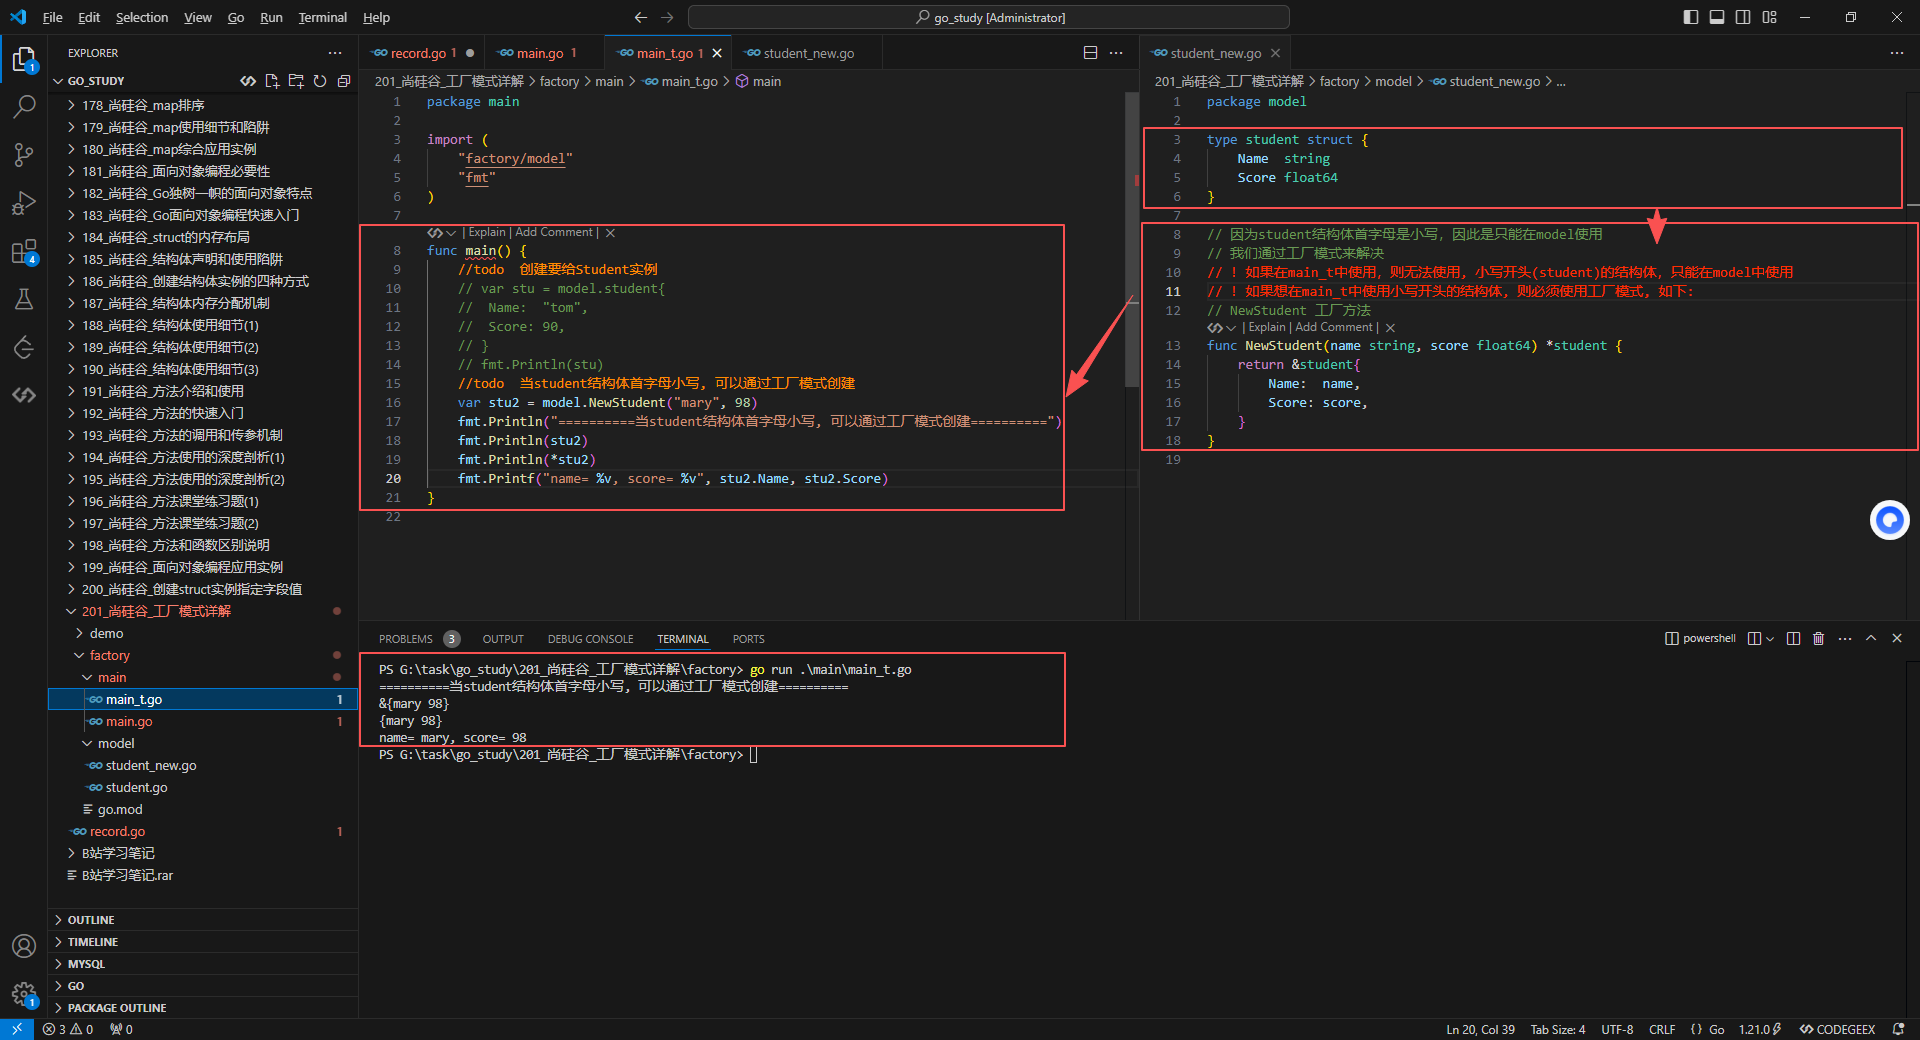Toggle the bottom panel visibility

1717,17
